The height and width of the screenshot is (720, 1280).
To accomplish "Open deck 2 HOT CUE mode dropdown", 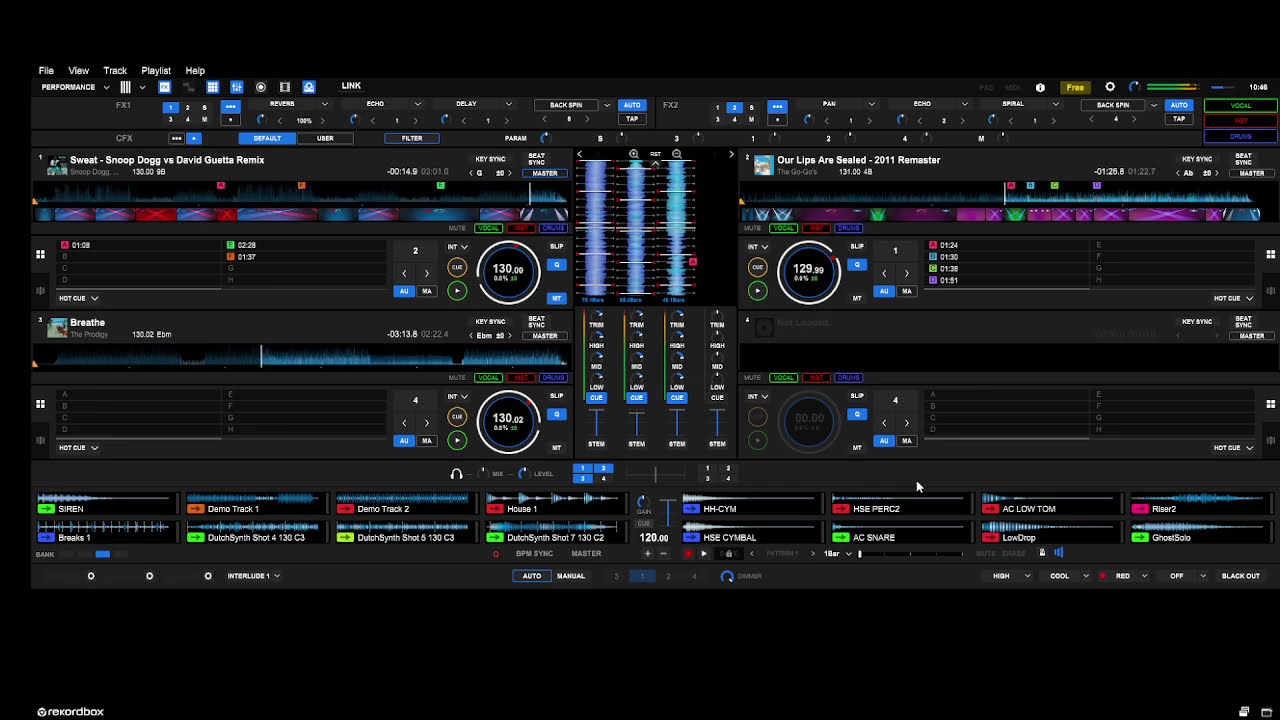I will [x=1233, y=298].
